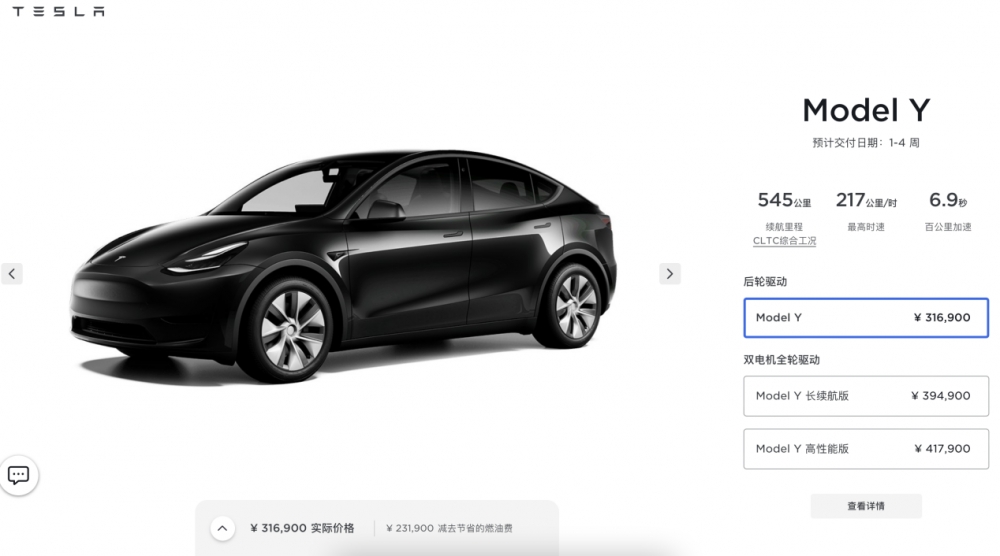Click ¥231,900 减去节省的燃油费 tab
The height and width of the screenshot is (556, 1000).
(x=449, y=528)
